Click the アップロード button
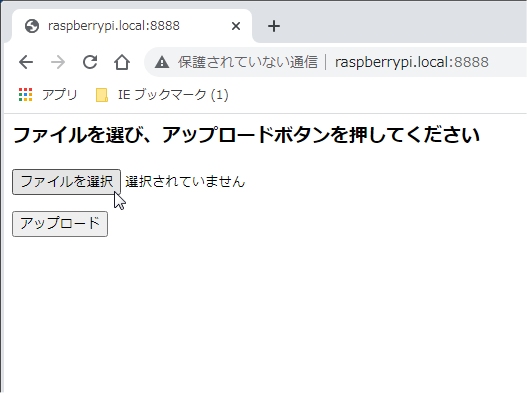Viewport: 527px width, 393px height. pyautogui.click(x=60, y=224)
